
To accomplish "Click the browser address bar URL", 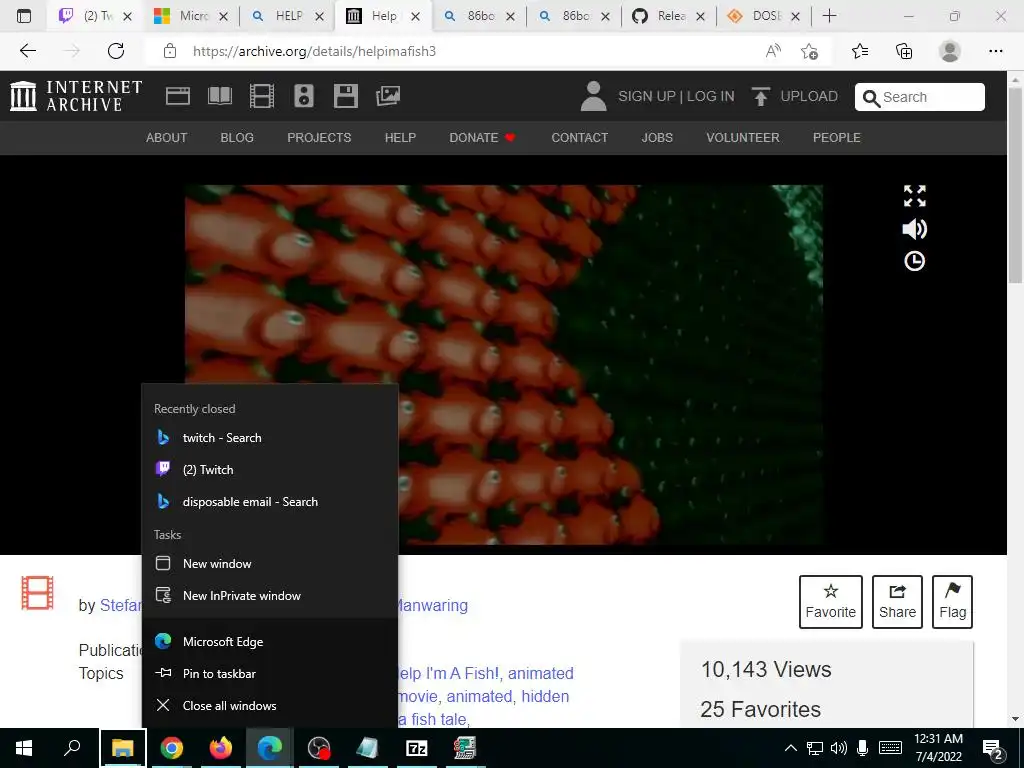I will pos(314,51).
